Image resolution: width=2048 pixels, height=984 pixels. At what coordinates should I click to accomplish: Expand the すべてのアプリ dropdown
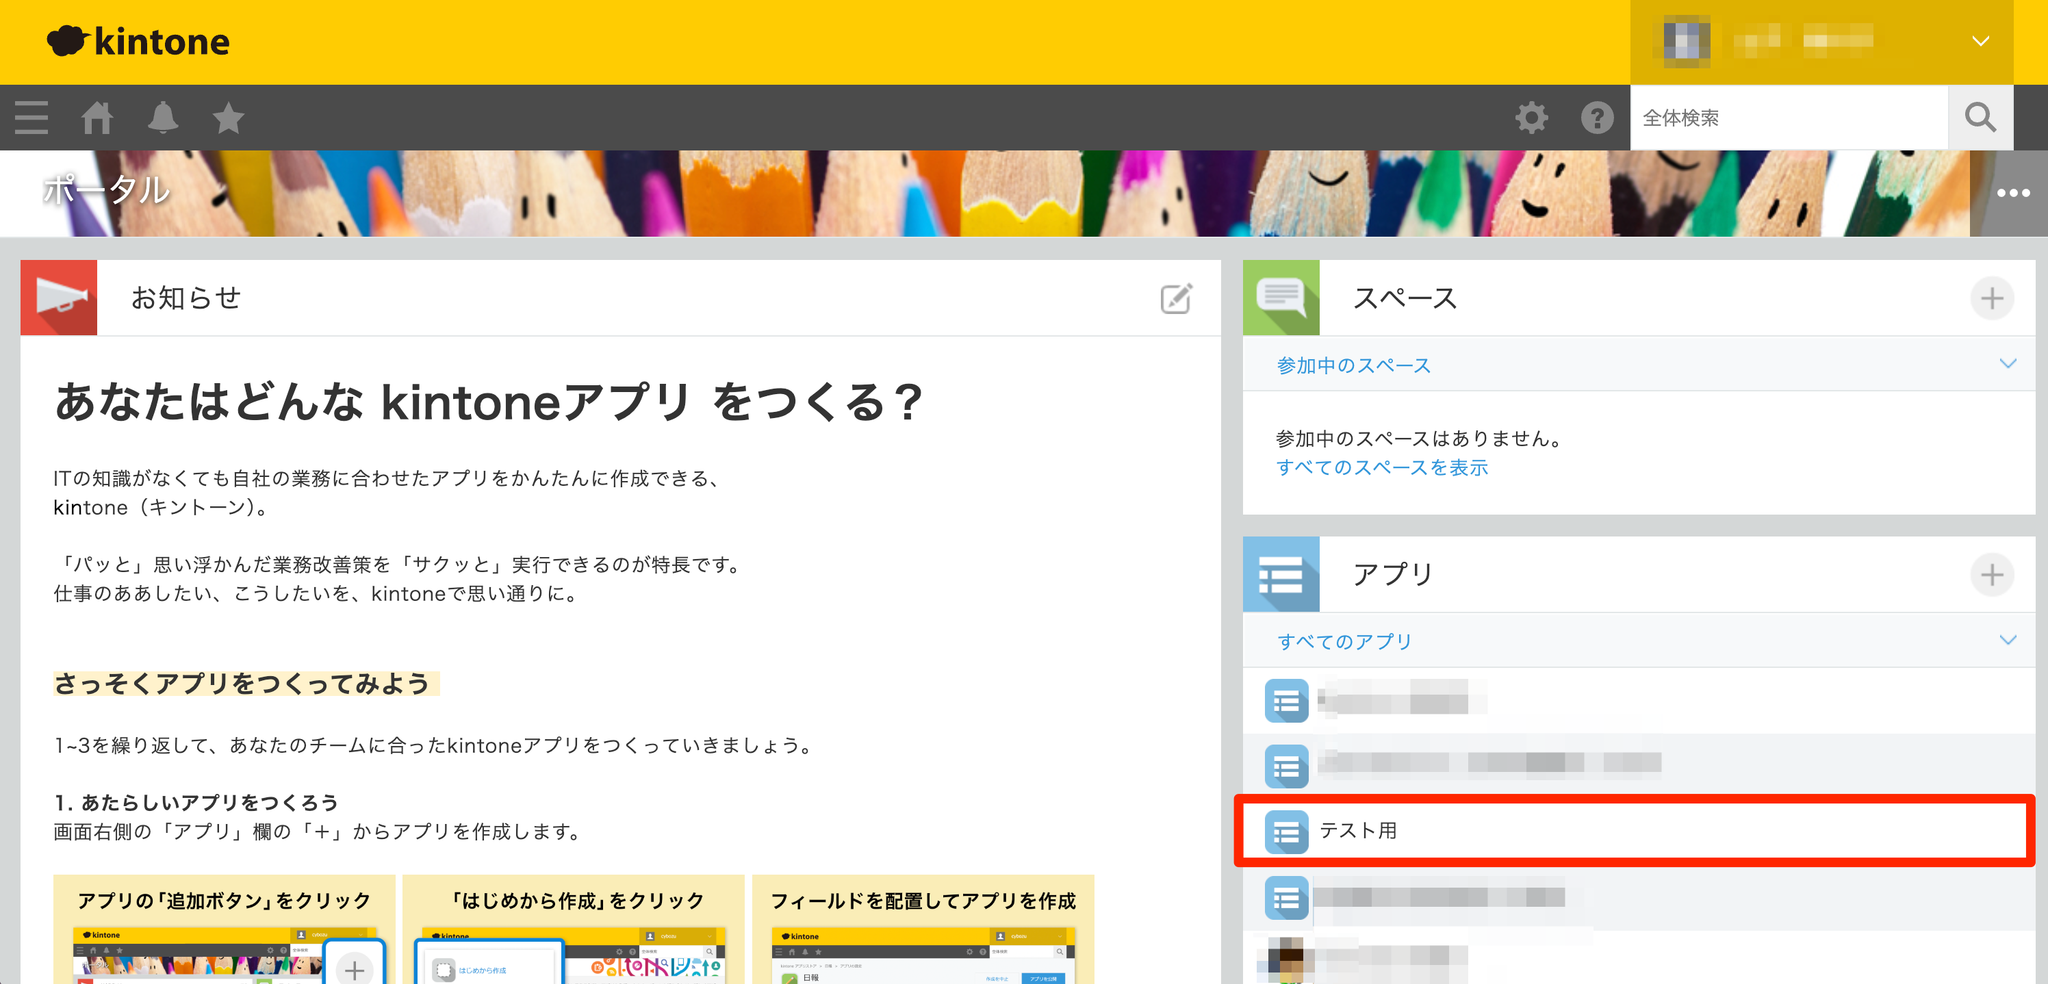[2007, 640]
